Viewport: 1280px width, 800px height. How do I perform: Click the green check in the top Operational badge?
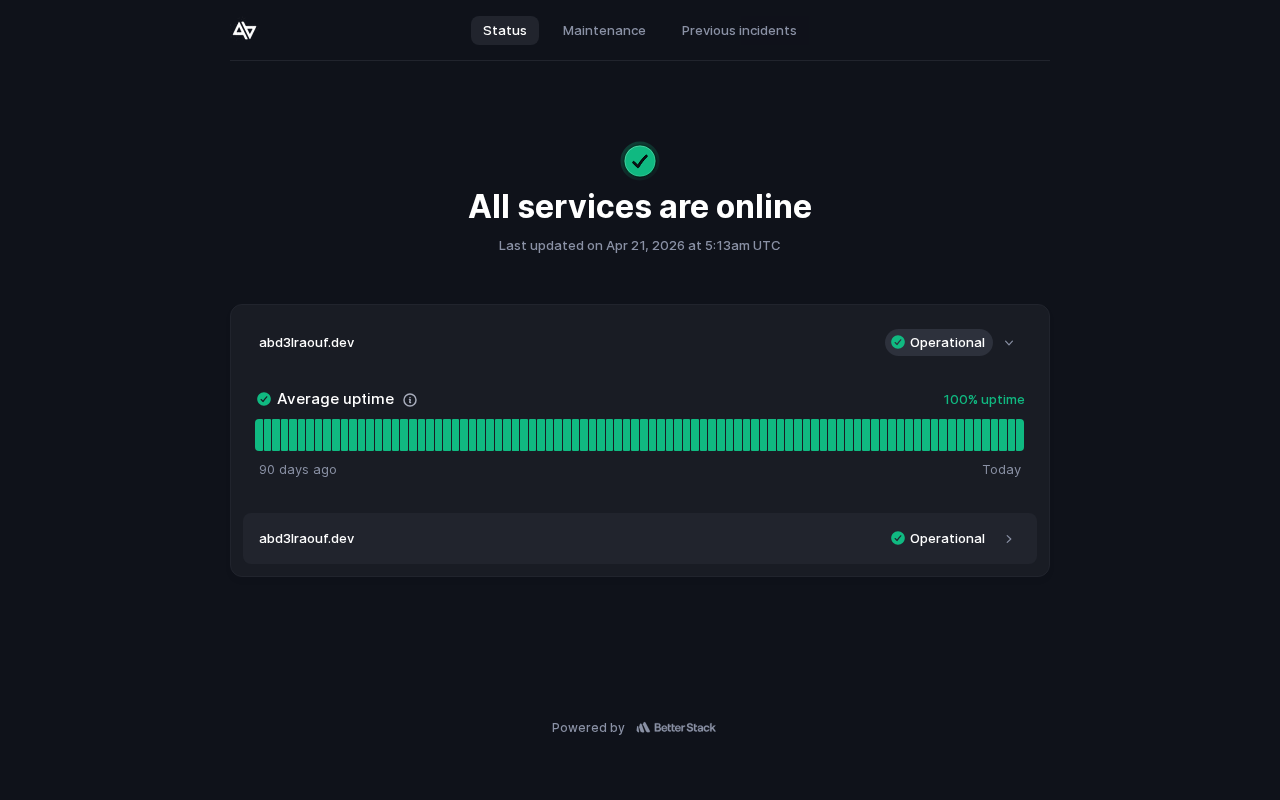[x=898, y=342]
